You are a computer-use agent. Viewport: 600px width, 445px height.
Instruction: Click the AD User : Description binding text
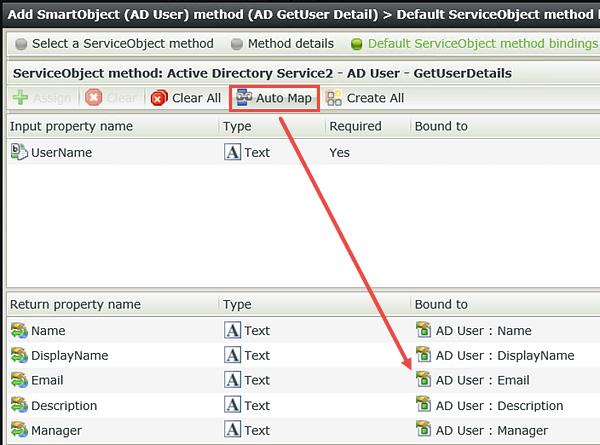[x=499, y=406]
